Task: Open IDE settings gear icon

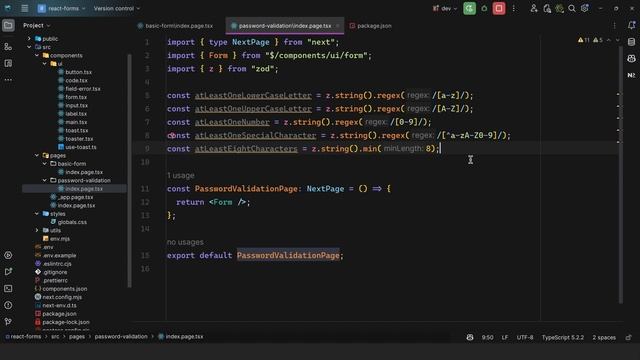Action: pos(585,8)
